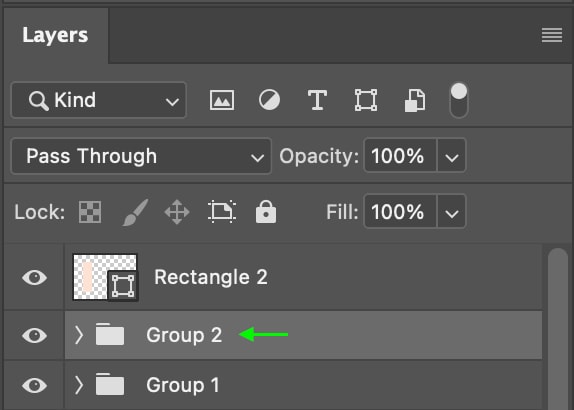Viewport: 574px width, 410px height.
Task: Open the Pass Through blend mode dropdown
Action: (x=141, y=156)
